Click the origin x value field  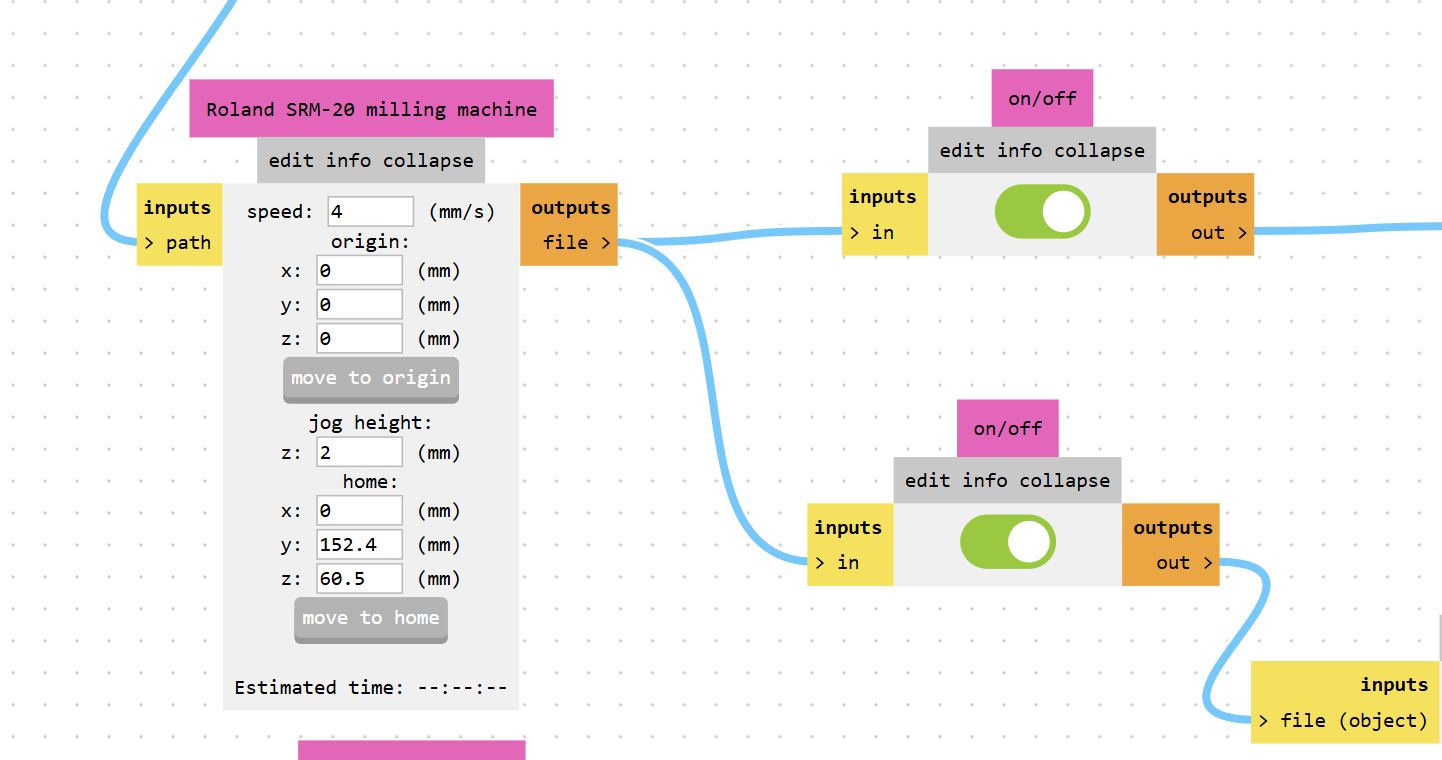click(x=359, y=270)
